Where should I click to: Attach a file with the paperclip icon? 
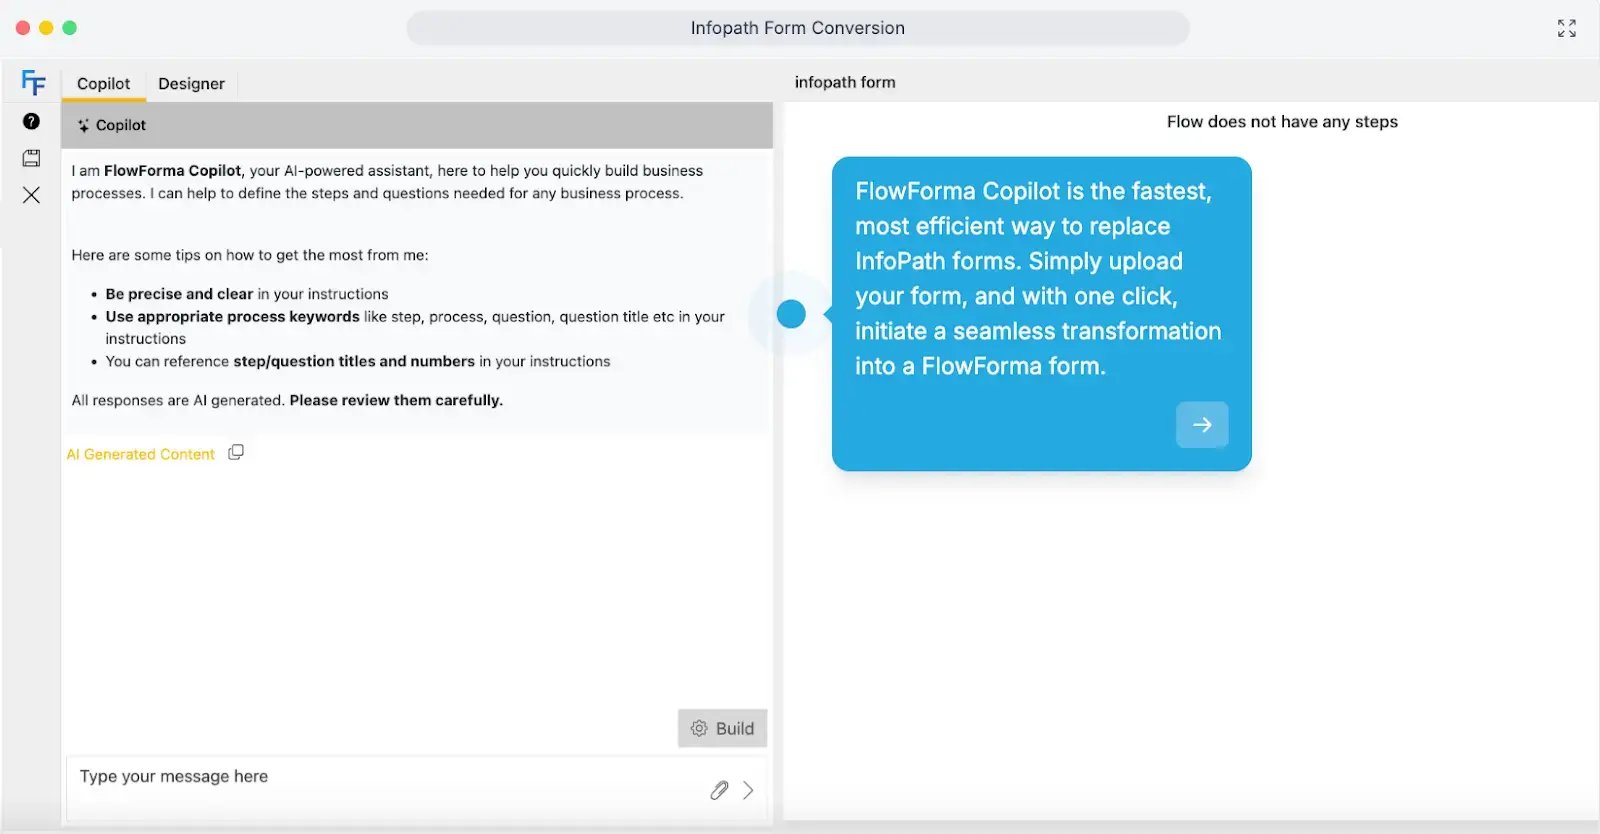[717, 790]
